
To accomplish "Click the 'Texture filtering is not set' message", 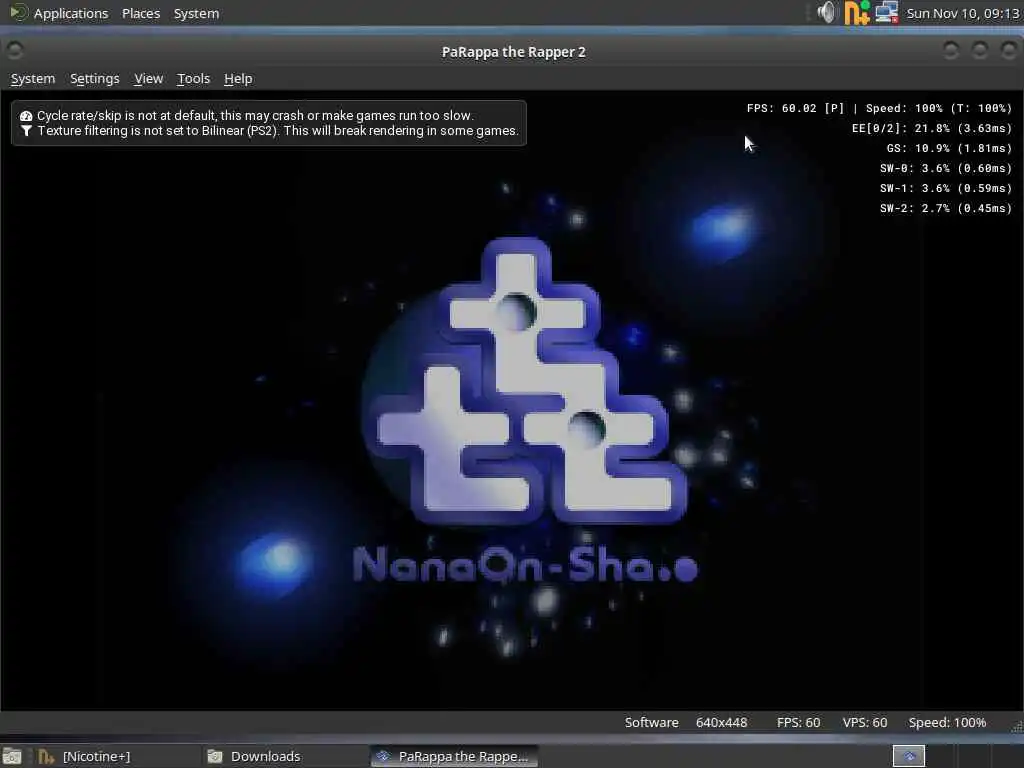I will coord(278,131).
